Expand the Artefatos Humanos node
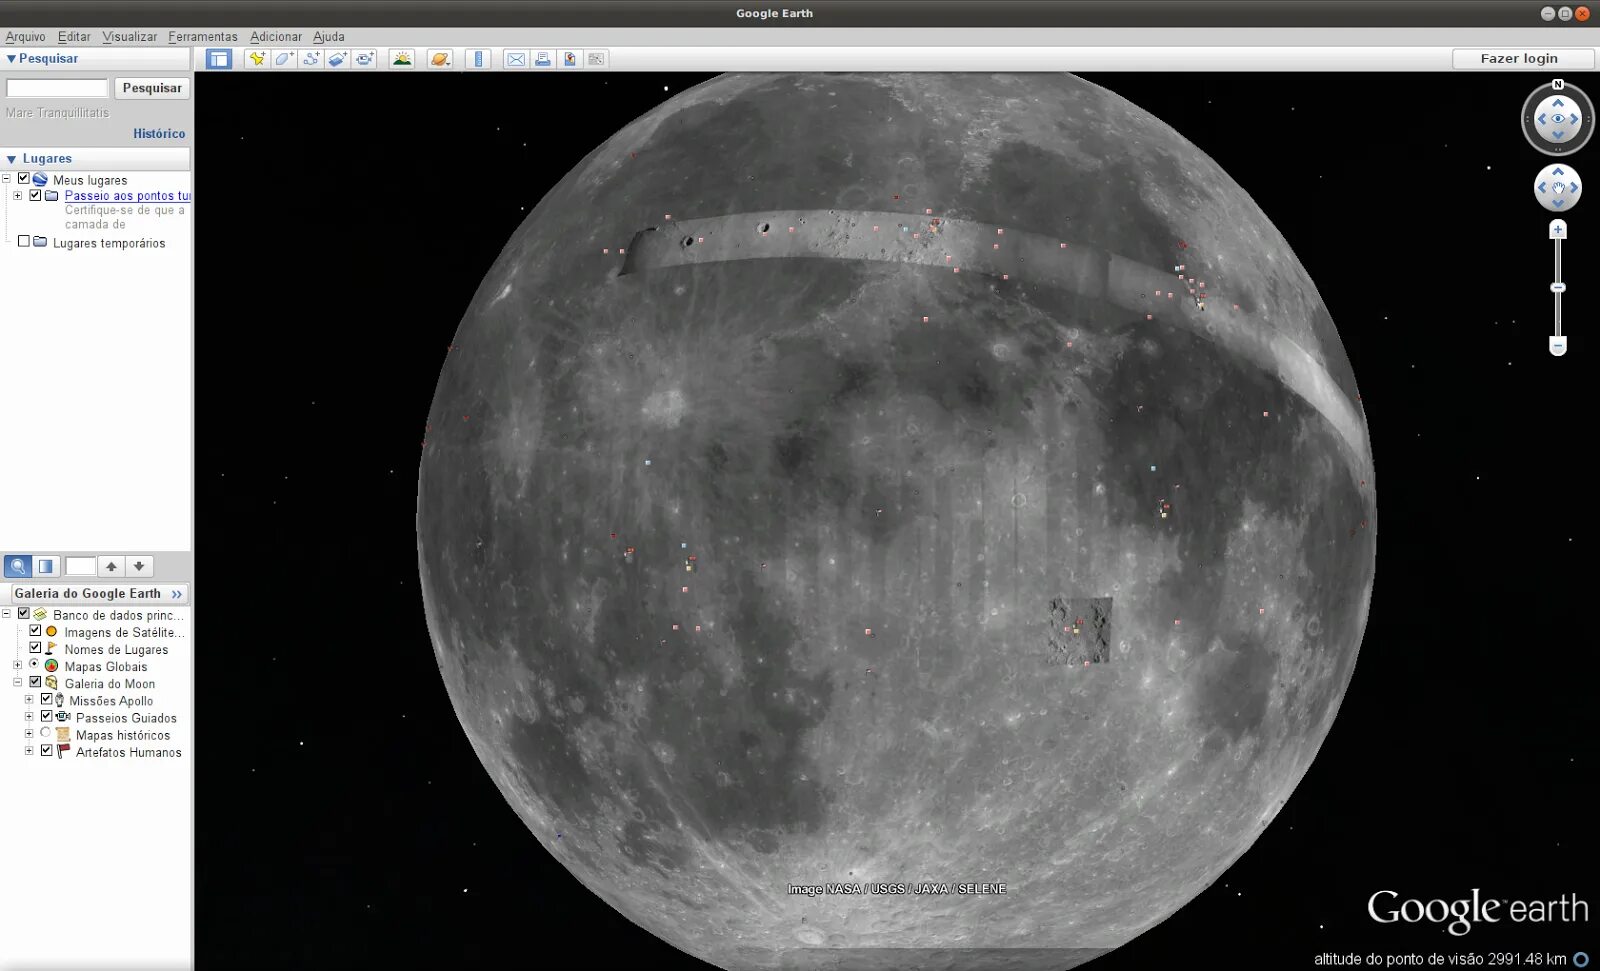 point(29,751)
